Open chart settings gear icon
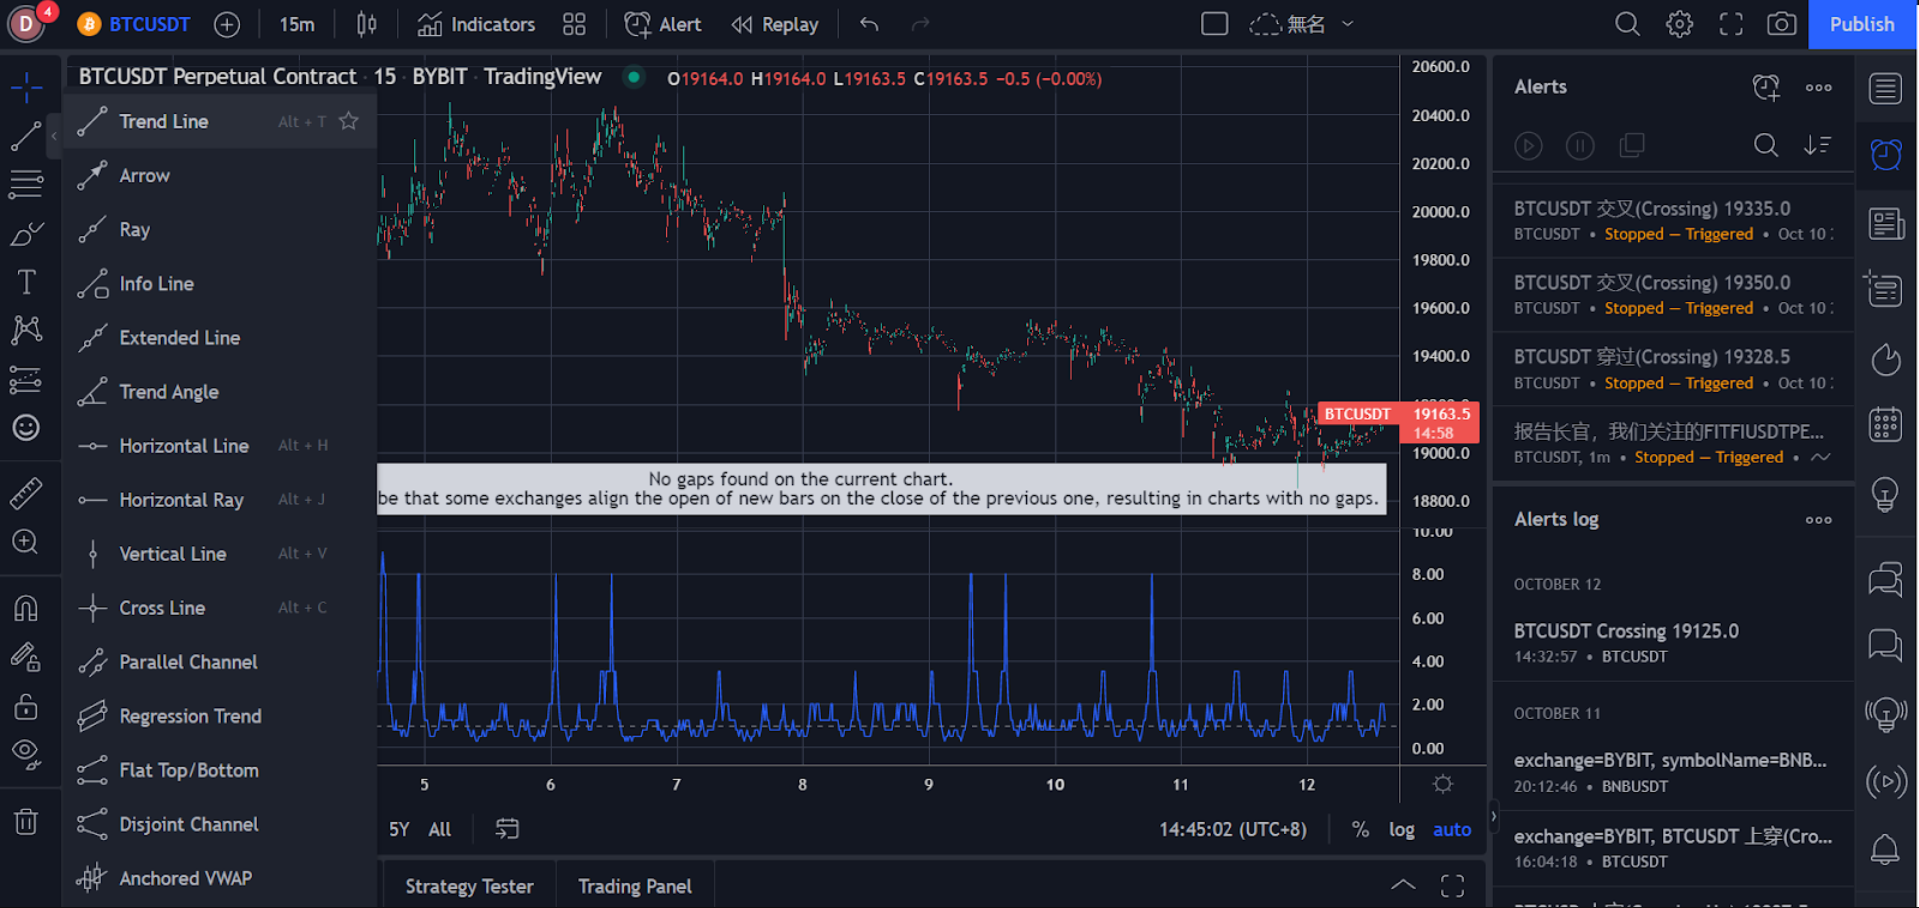Viewport: 1919px width, 908px height. click(1679, 24)
